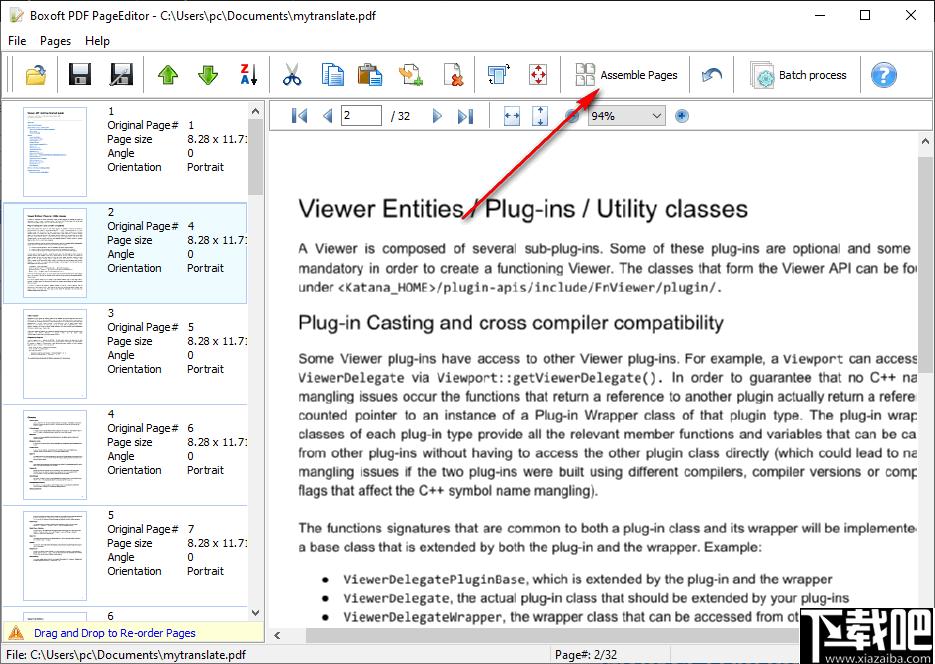Go to previous page in viewer
The image size is (935, 664).
(x=327, y=116)
